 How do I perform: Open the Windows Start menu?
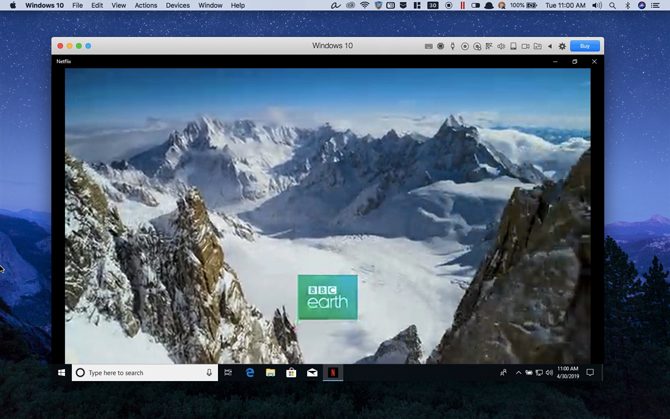tap(62, 372)
